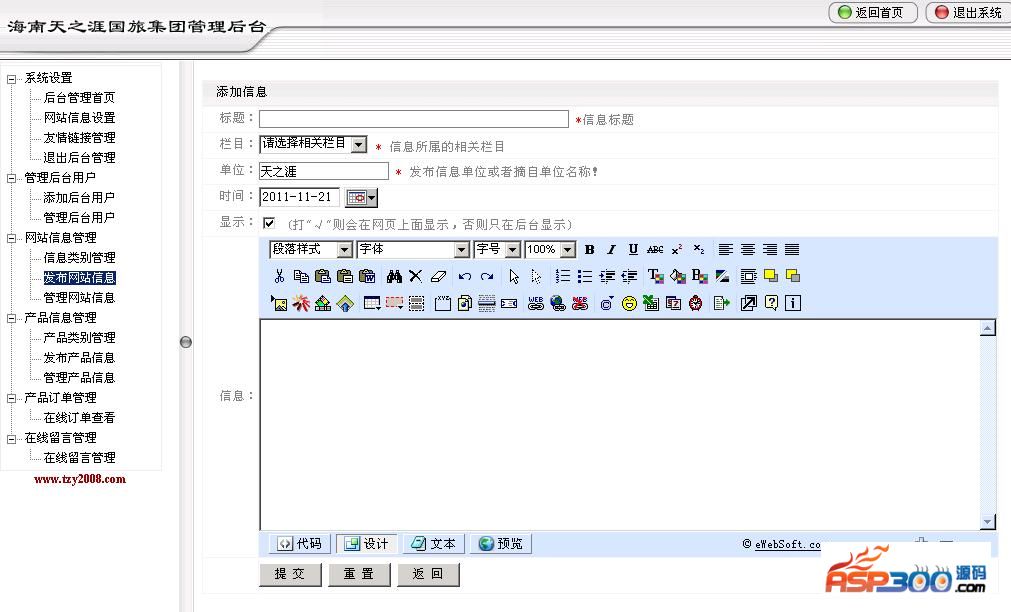Switch to the 代码 code view tab
This screenshot has width=1011, height=612.
pyautogui.click(x=300, y=544)
